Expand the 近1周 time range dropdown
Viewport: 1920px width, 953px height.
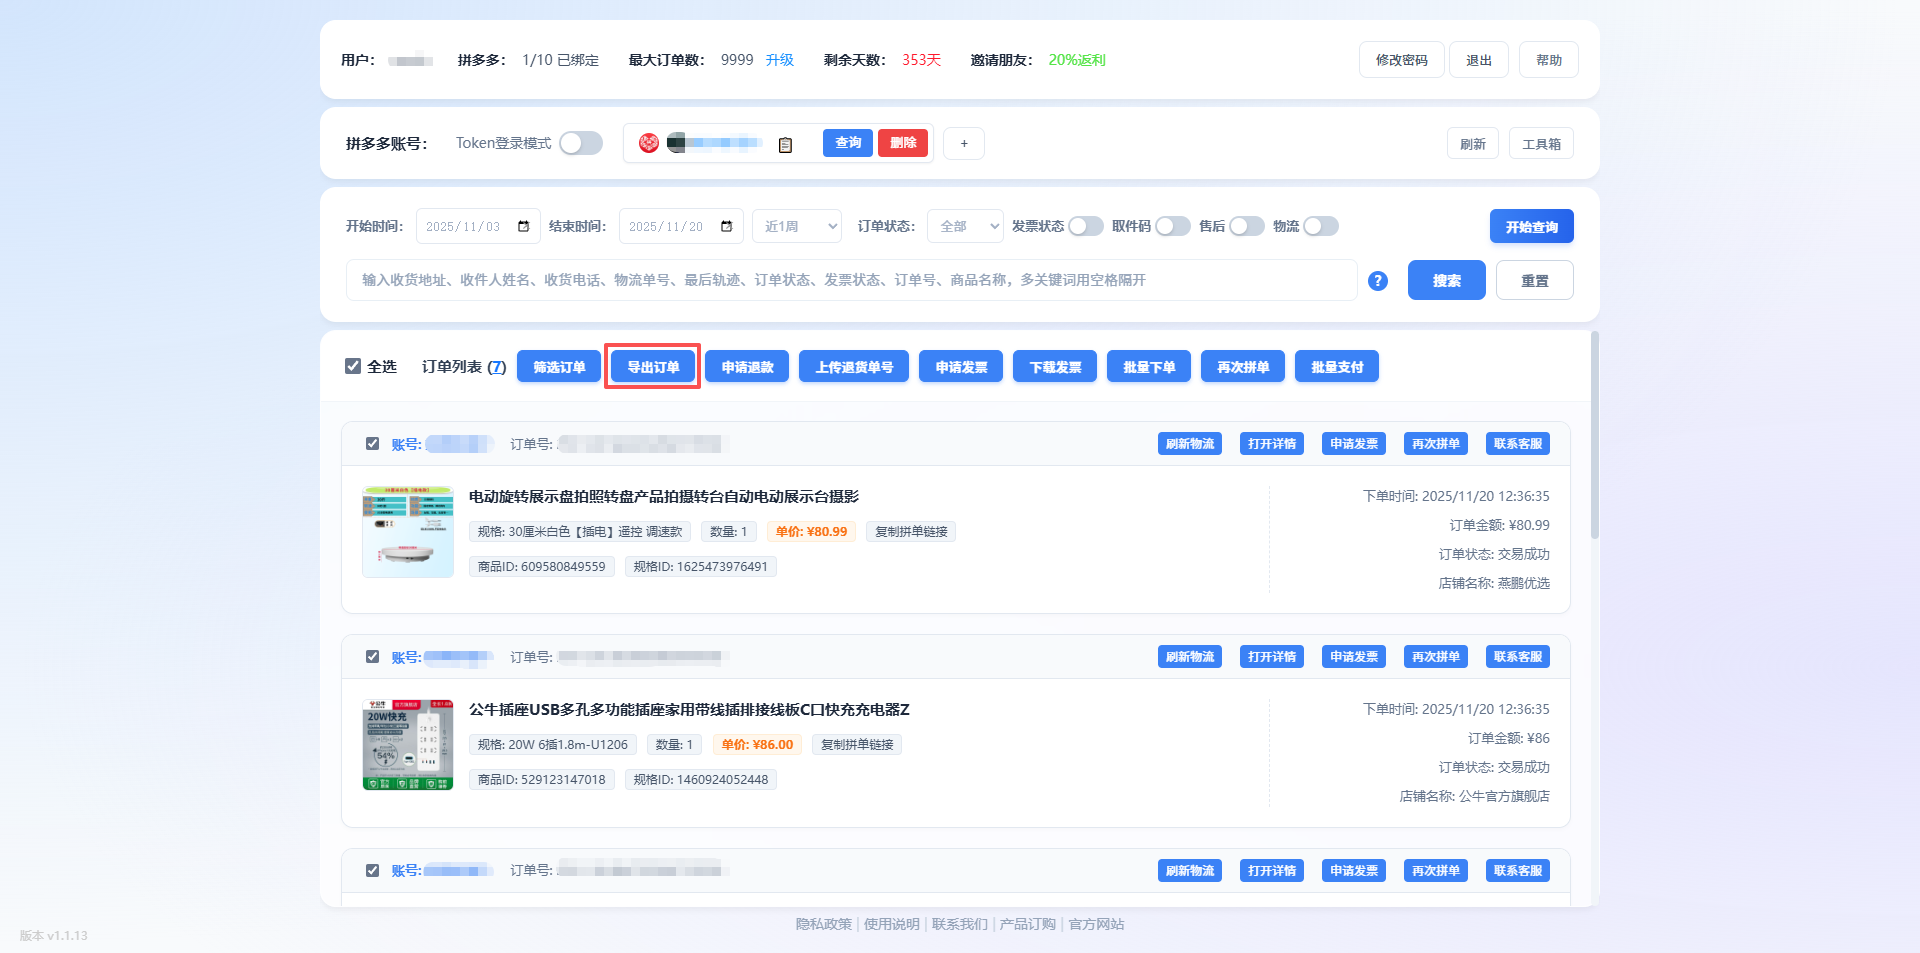coord(797,227)
